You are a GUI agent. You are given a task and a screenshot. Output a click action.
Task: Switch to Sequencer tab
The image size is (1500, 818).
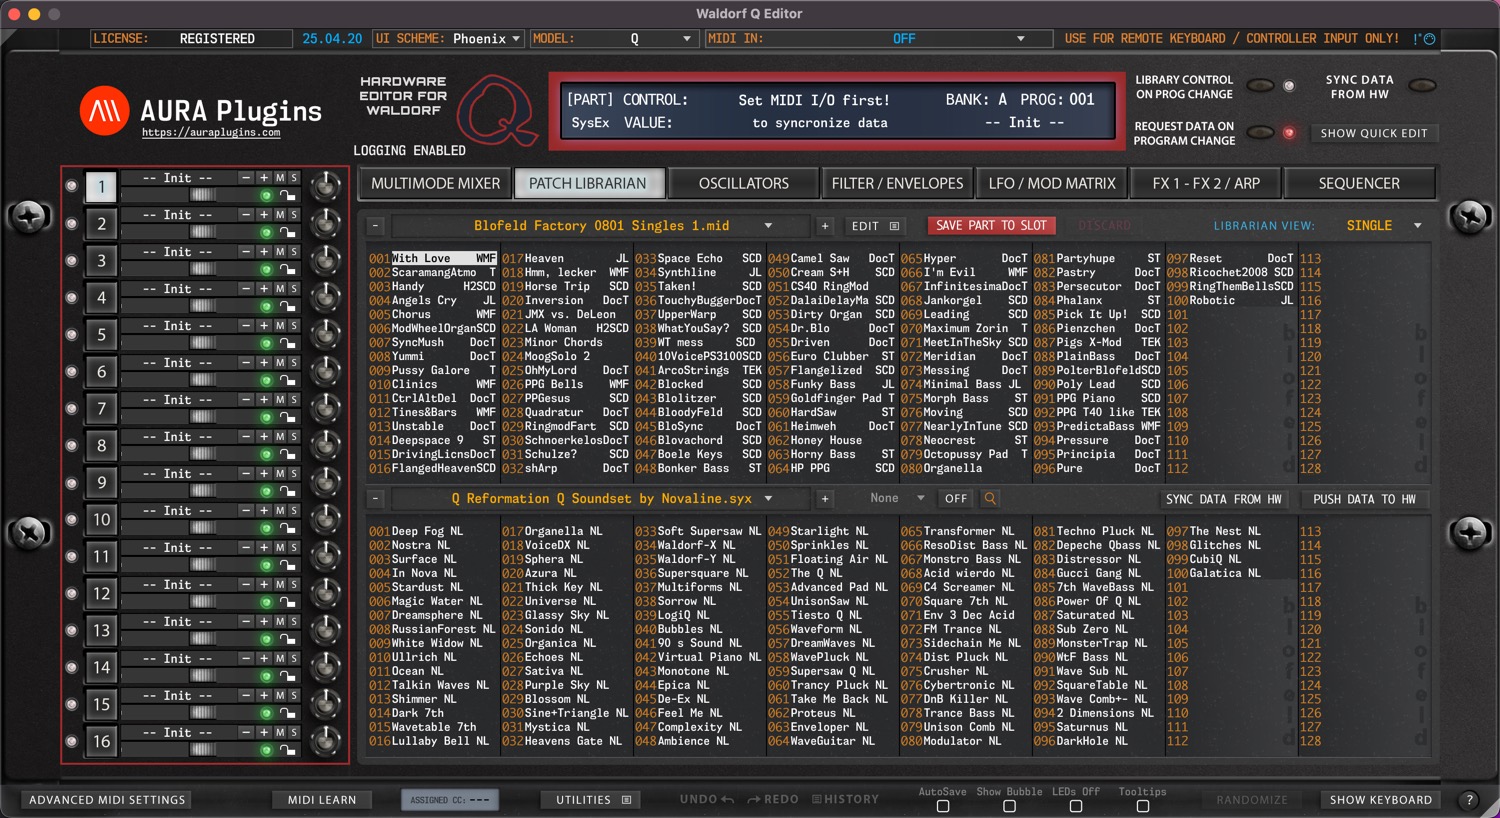[x=1359, y=183]
